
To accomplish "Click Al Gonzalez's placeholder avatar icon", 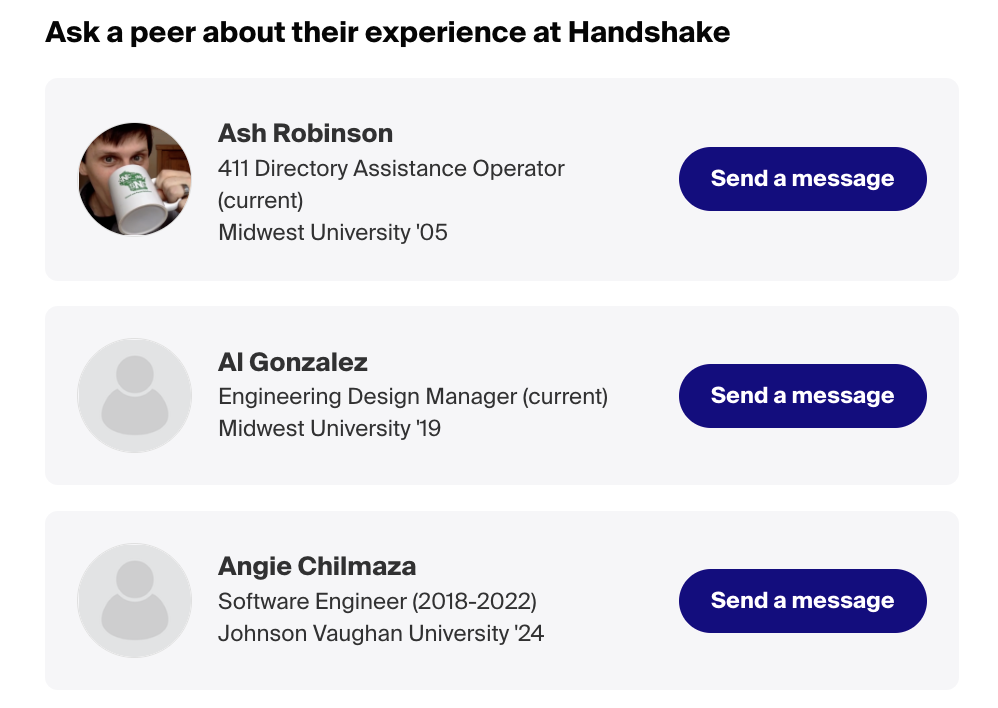I will [x=134, y=395].
